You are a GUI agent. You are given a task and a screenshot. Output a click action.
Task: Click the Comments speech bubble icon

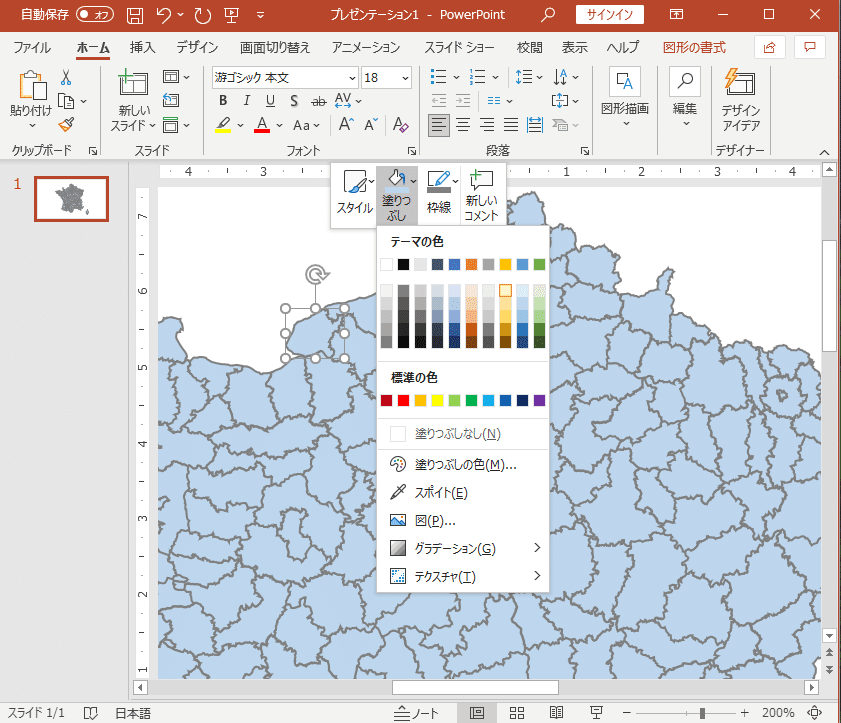810,47
